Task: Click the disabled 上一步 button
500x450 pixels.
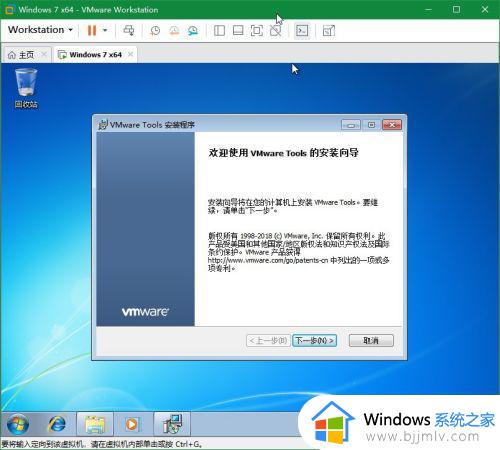Action: [x=268, y=340]
